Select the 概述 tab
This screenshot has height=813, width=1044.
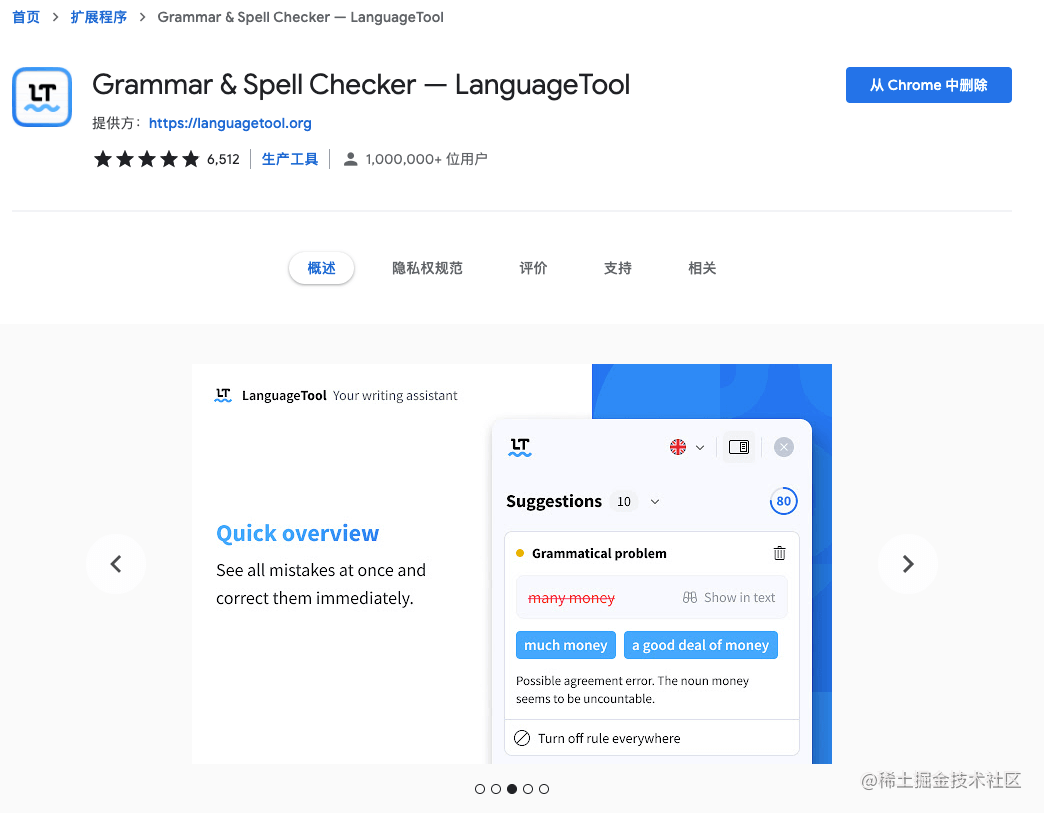(x=321, y=268)
